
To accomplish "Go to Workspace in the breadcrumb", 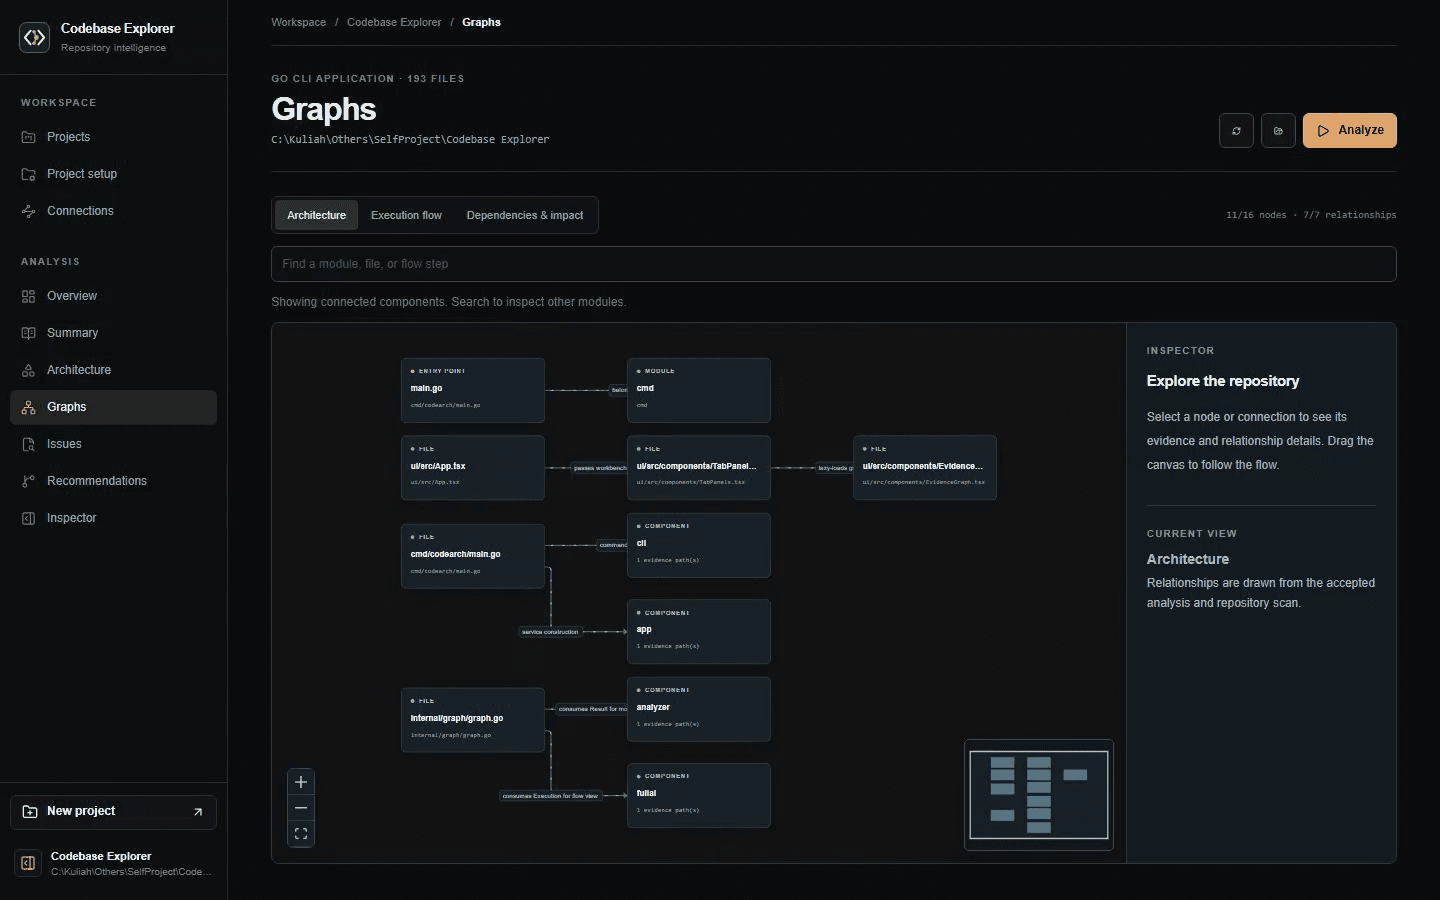I will (298, 22).
